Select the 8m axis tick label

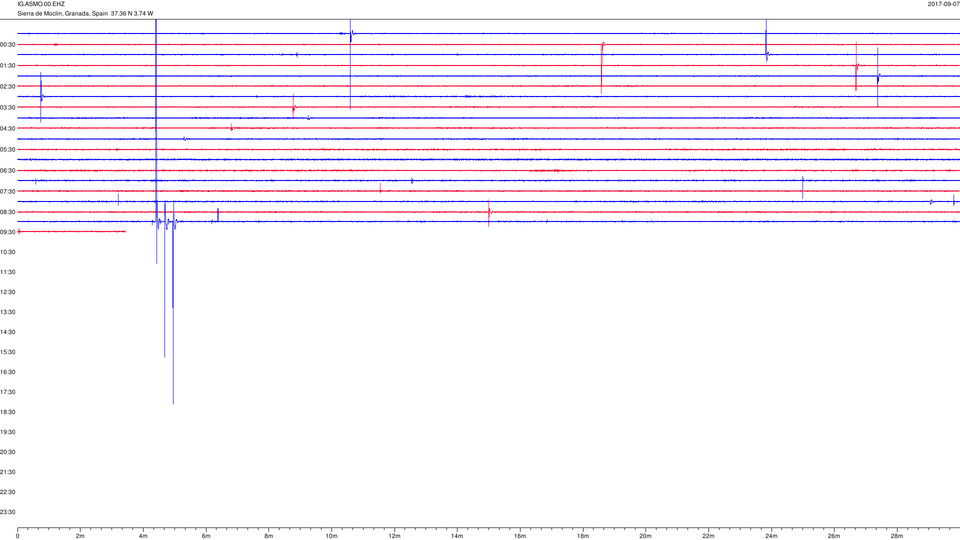pyautogui.click(x=269, y=536)
